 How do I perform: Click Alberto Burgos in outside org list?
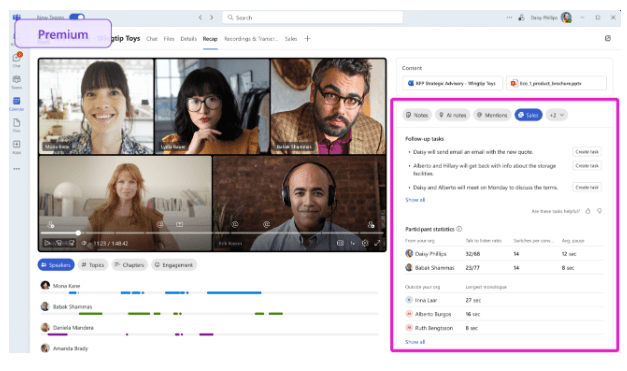click(x=433, y=314)
